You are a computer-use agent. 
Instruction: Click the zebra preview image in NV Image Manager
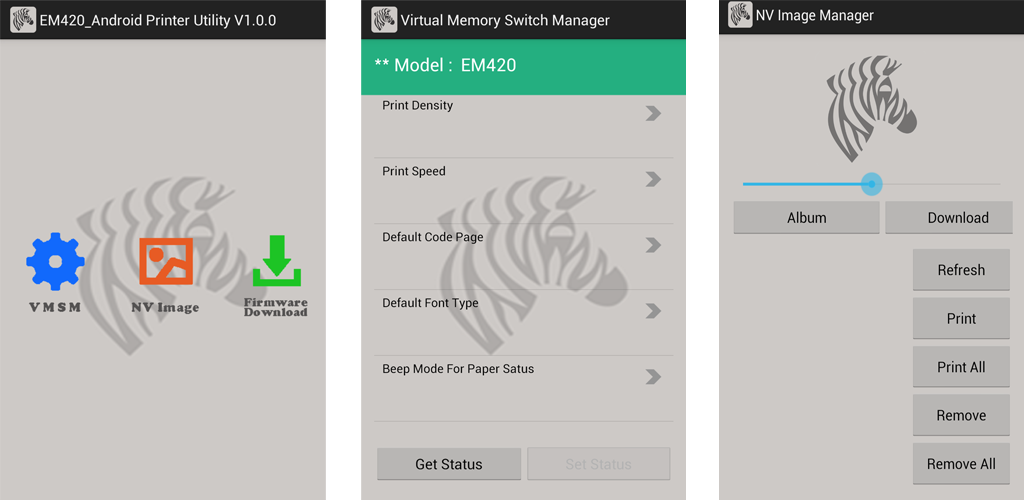pos(871,108)
